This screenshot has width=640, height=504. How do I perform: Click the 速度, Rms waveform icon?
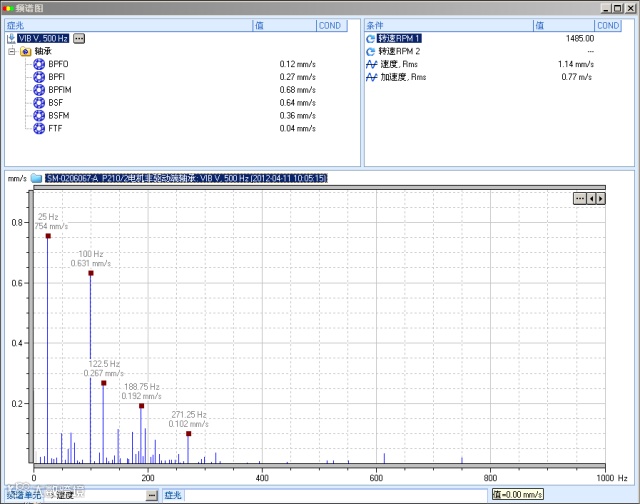click(x=371, y=64)
